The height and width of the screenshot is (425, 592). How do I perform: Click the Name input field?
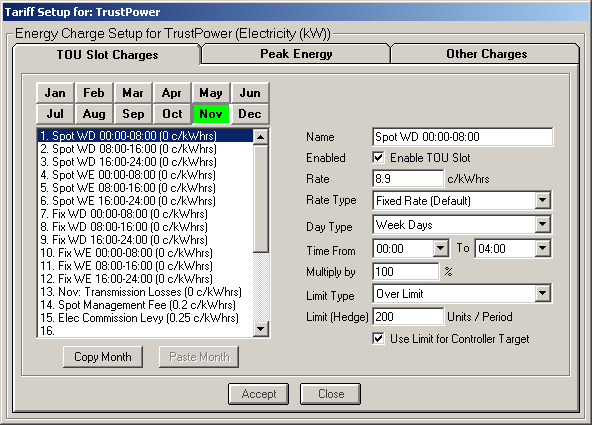pos(462,137)
